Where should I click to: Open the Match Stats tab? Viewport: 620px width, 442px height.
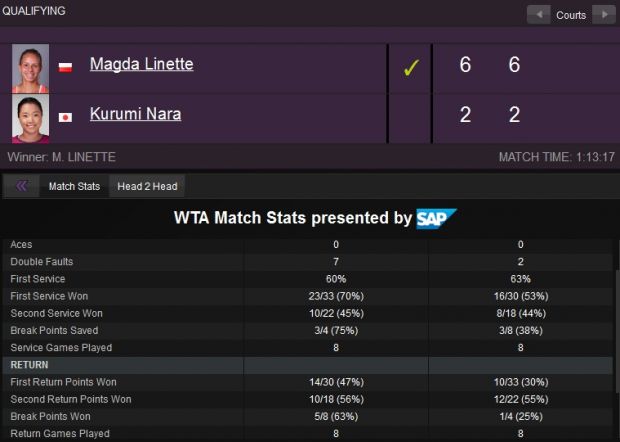click(x=74, y=186)
